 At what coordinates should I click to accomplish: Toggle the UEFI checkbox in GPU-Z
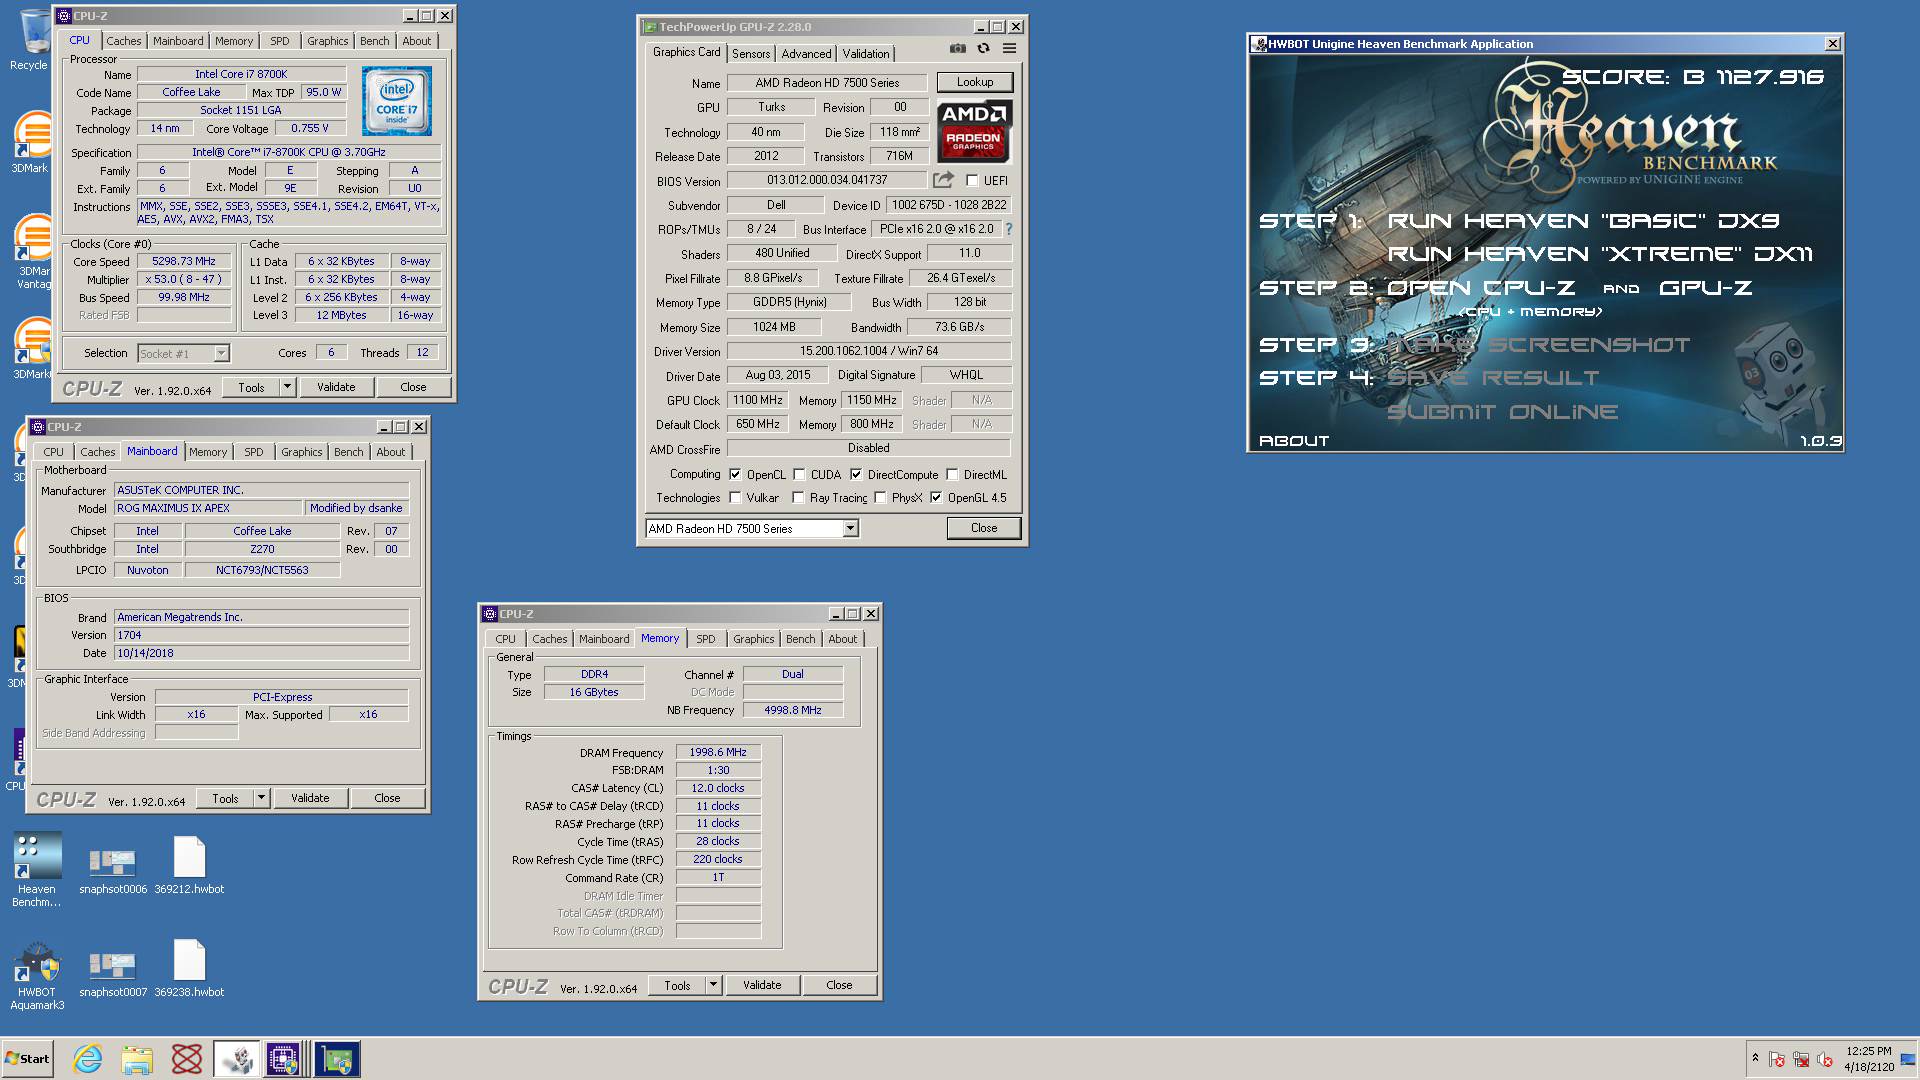(x=972, y=181)
